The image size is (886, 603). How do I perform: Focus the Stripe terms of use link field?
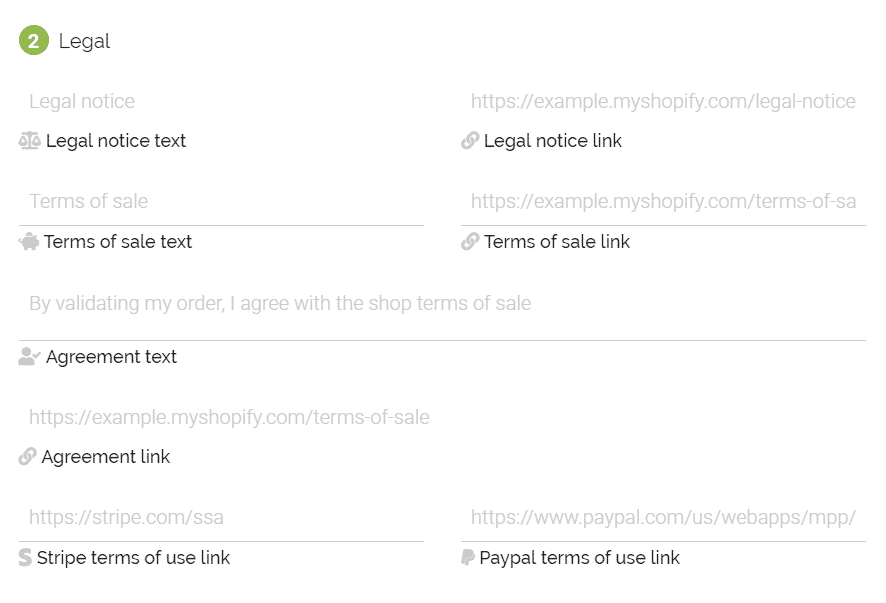222,518
